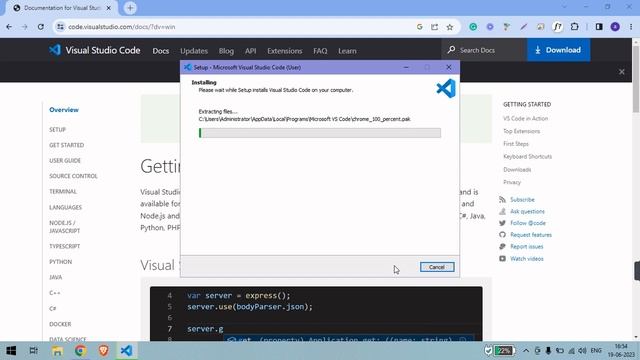Open Chrome three-dot menu
Image resolution: width=640 pixels, height=360 pixels.
631,27
